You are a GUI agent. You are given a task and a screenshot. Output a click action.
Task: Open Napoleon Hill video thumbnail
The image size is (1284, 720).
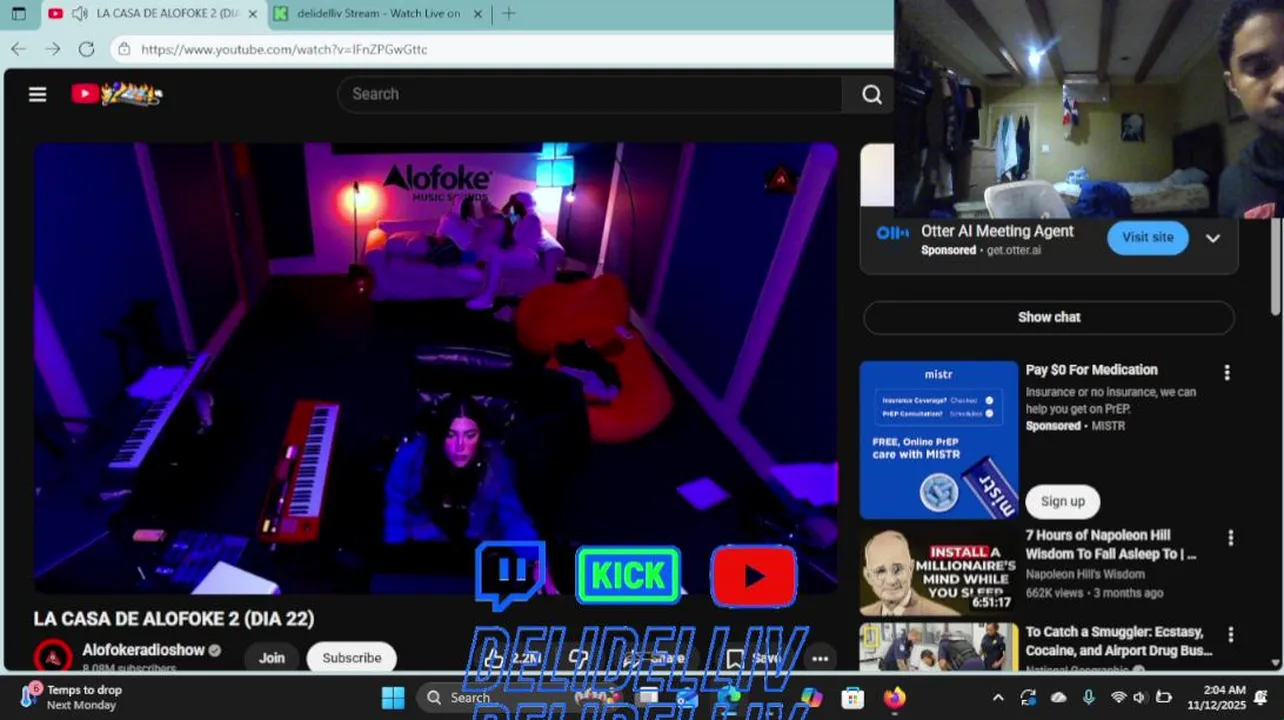click(938, 571)
